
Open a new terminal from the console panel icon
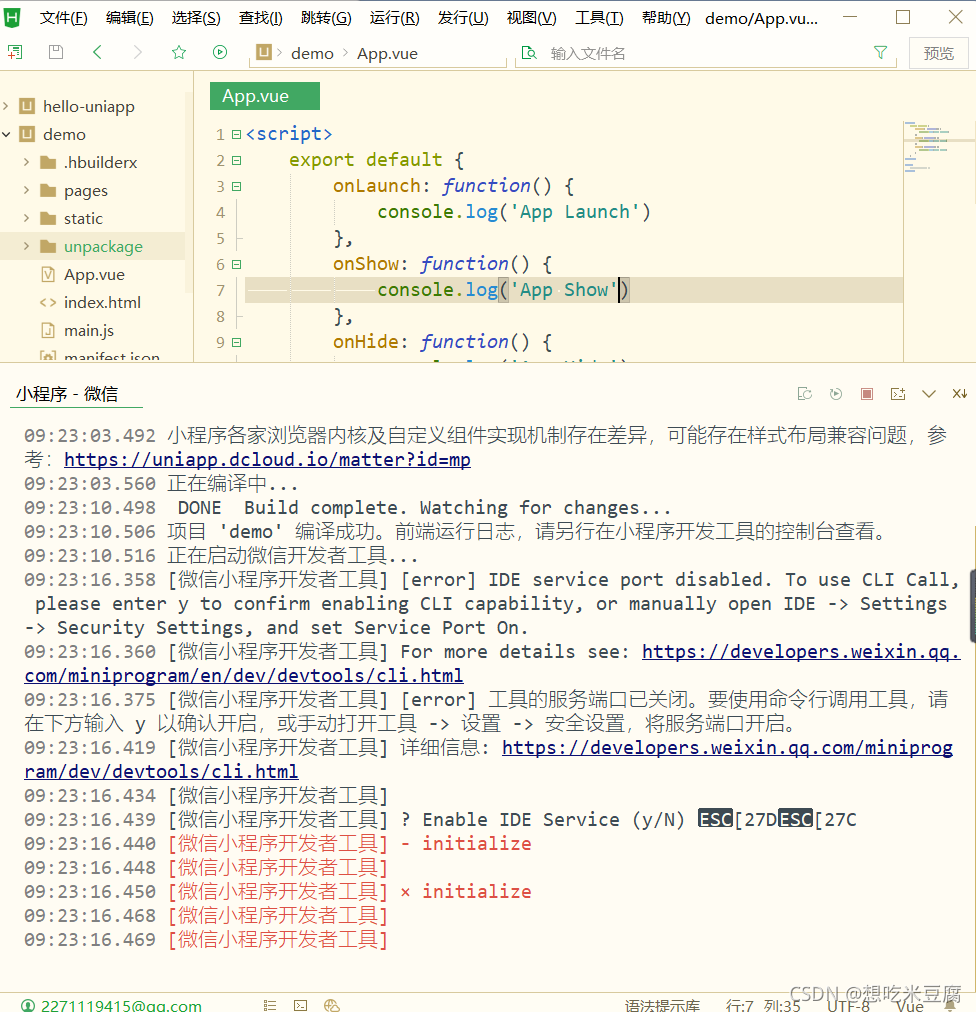[897, 394]
